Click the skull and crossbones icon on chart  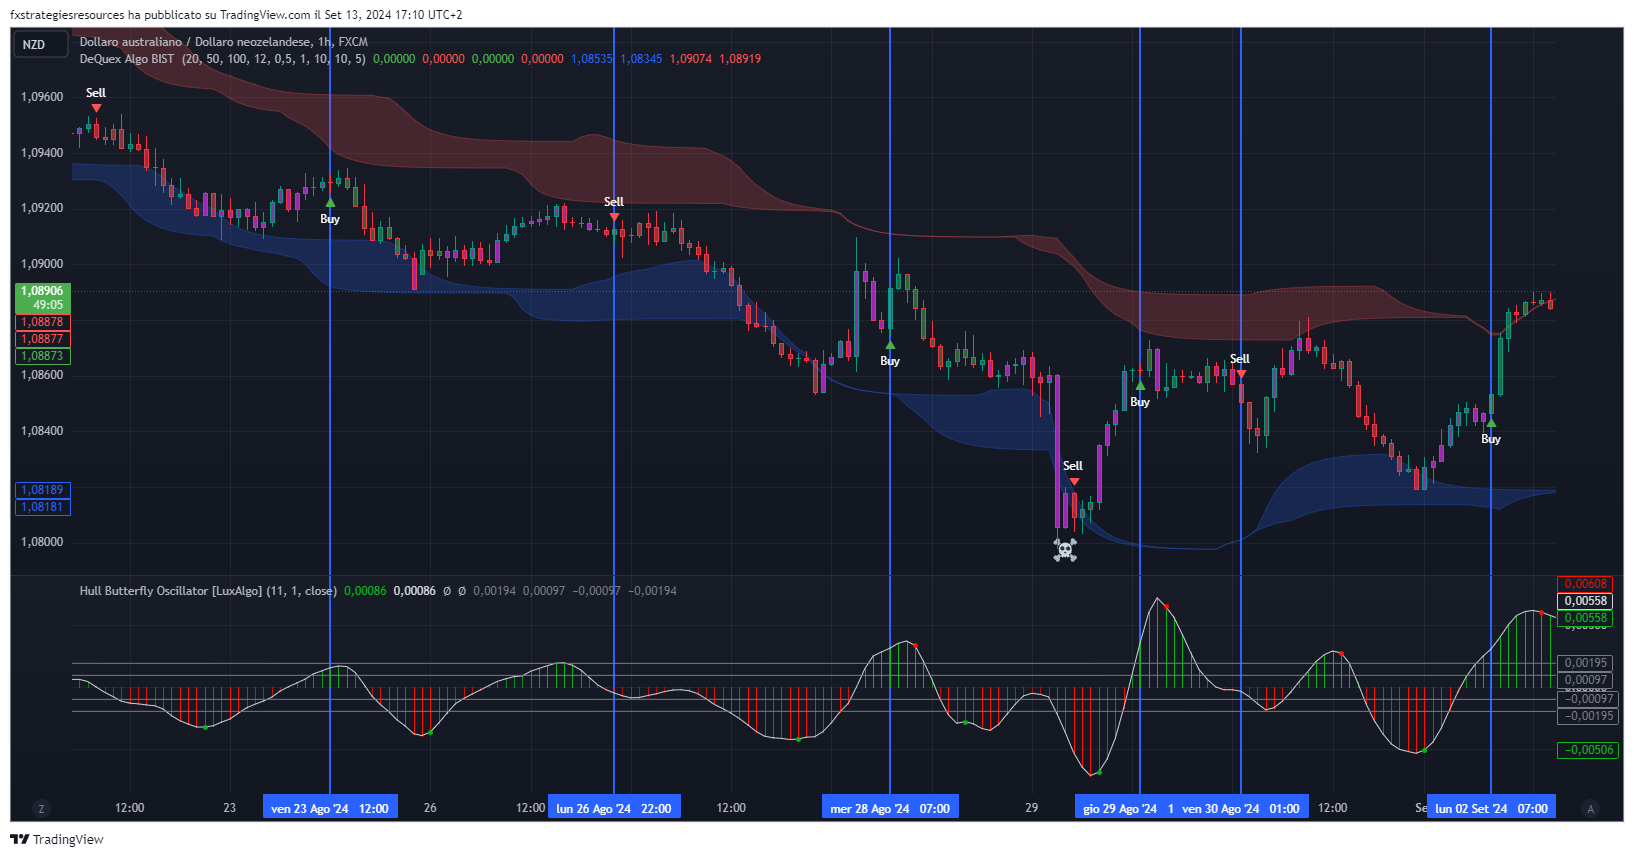coord(1065,549)
